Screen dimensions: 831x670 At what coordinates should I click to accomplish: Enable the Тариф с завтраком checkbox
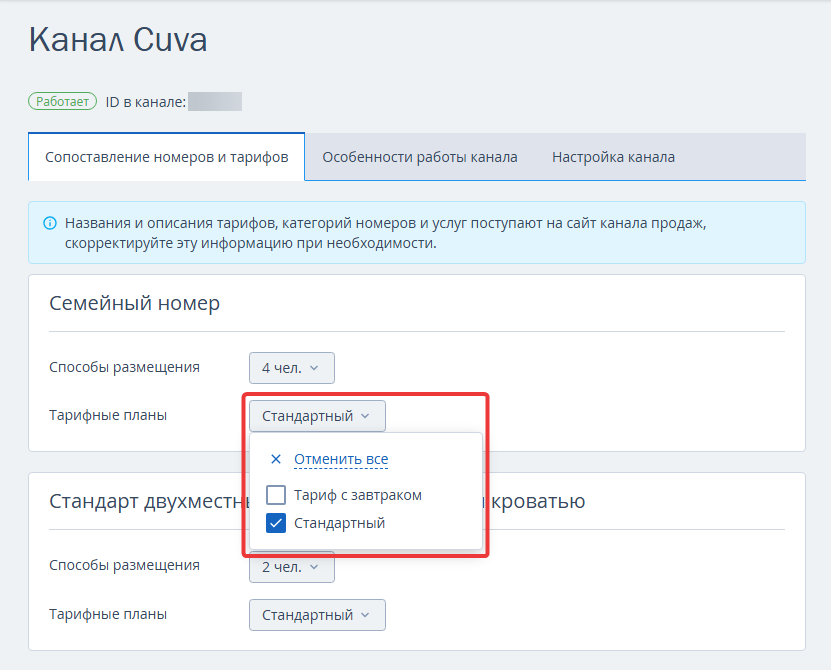tap(276, 495)
